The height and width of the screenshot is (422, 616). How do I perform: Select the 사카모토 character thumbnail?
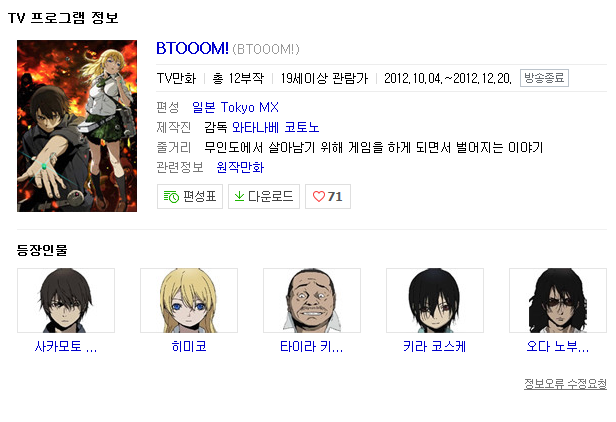click(66, 301)
